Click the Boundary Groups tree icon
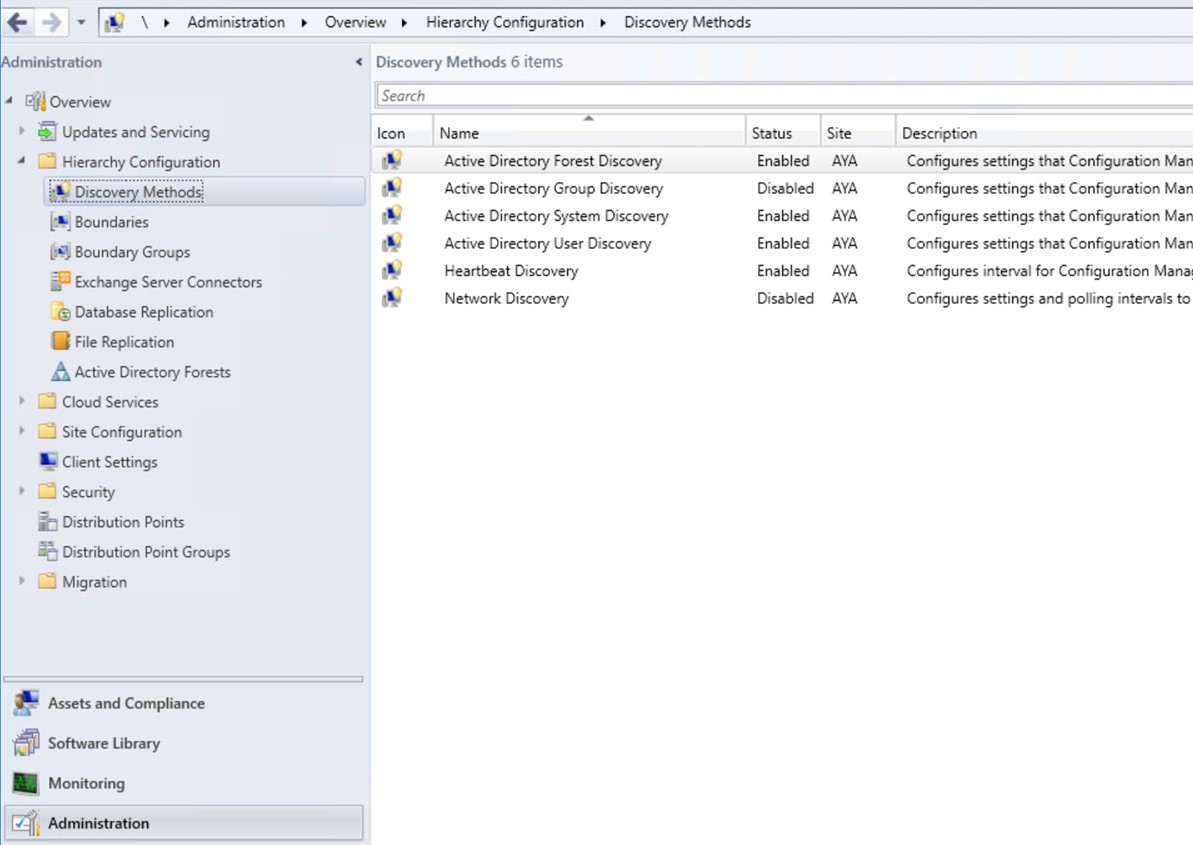This screenshot has height=845, width=1193. (60, 252)
